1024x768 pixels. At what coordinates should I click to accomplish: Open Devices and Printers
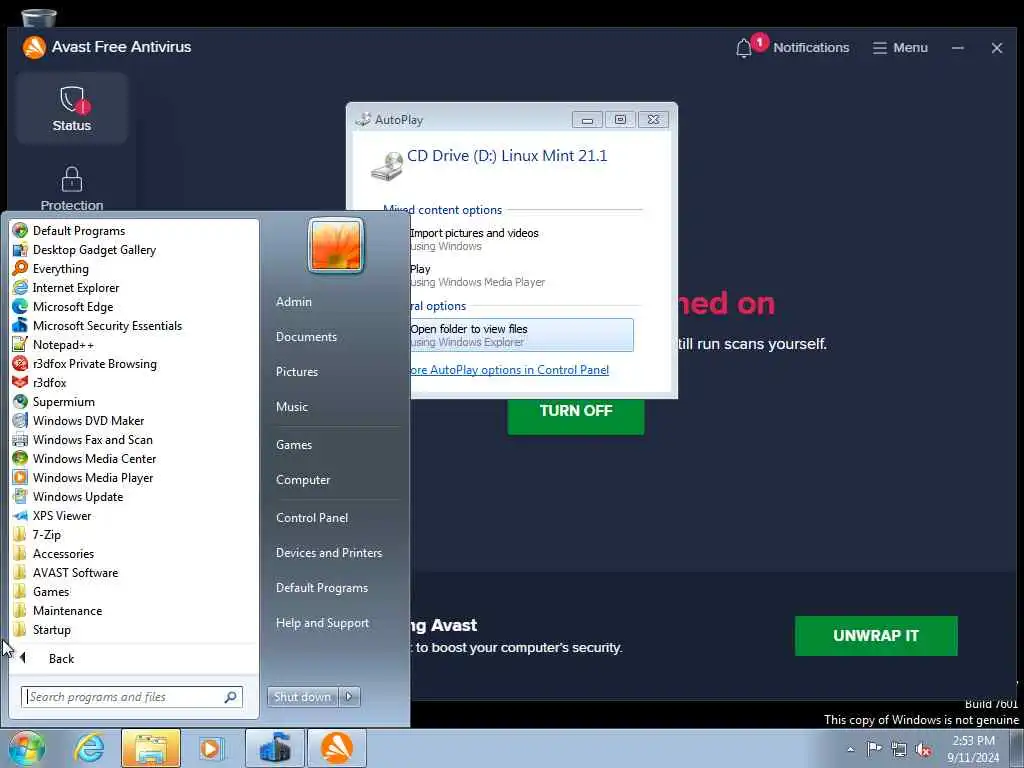329,552
